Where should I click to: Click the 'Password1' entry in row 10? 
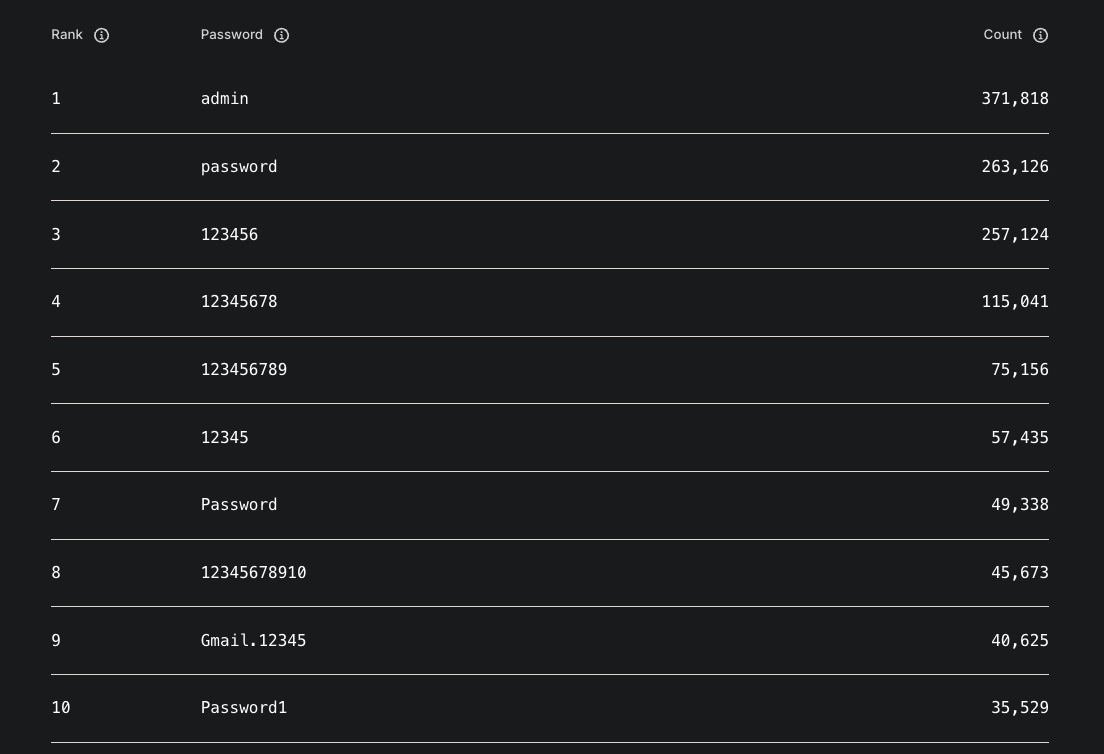tap(244, 708)
